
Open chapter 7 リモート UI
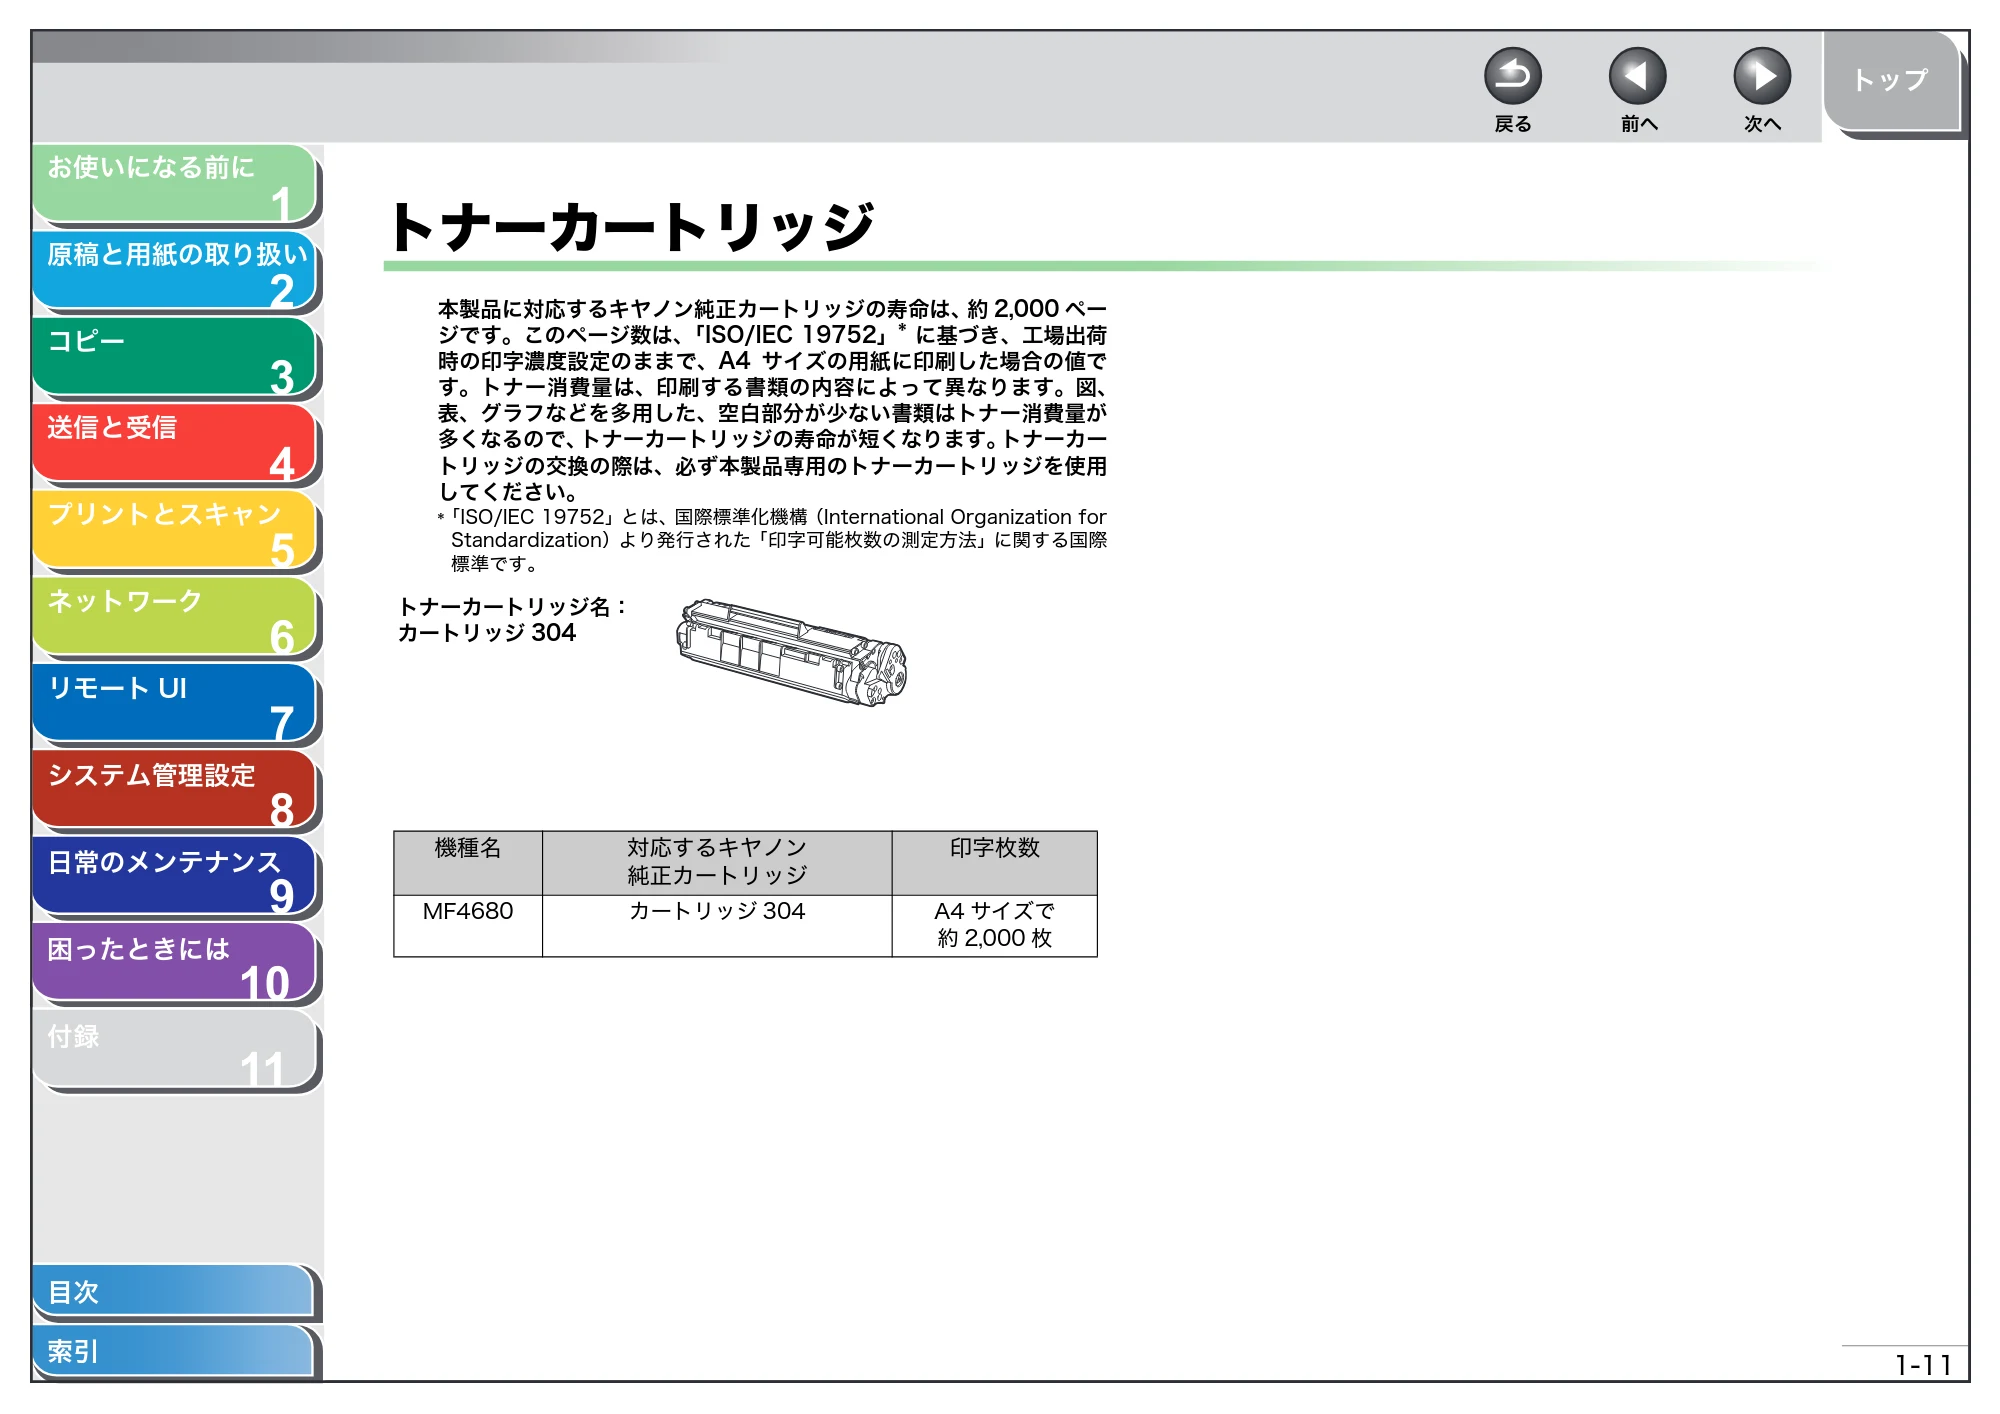[175, 704]
